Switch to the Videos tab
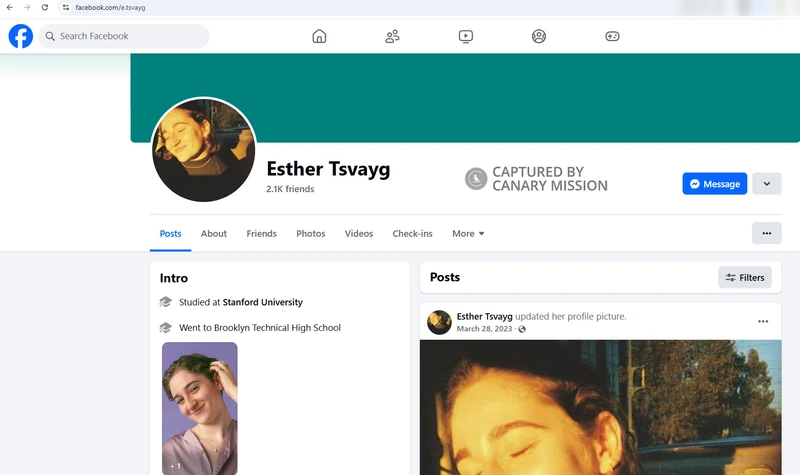The height and width of the screenshot is (475, 800). coord(359,234)
